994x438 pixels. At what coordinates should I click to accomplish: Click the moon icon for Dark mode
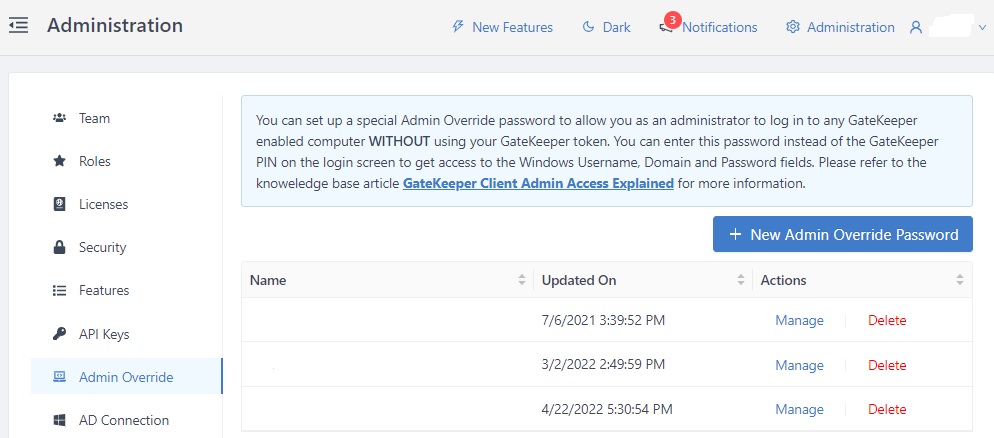pos(589,27)
